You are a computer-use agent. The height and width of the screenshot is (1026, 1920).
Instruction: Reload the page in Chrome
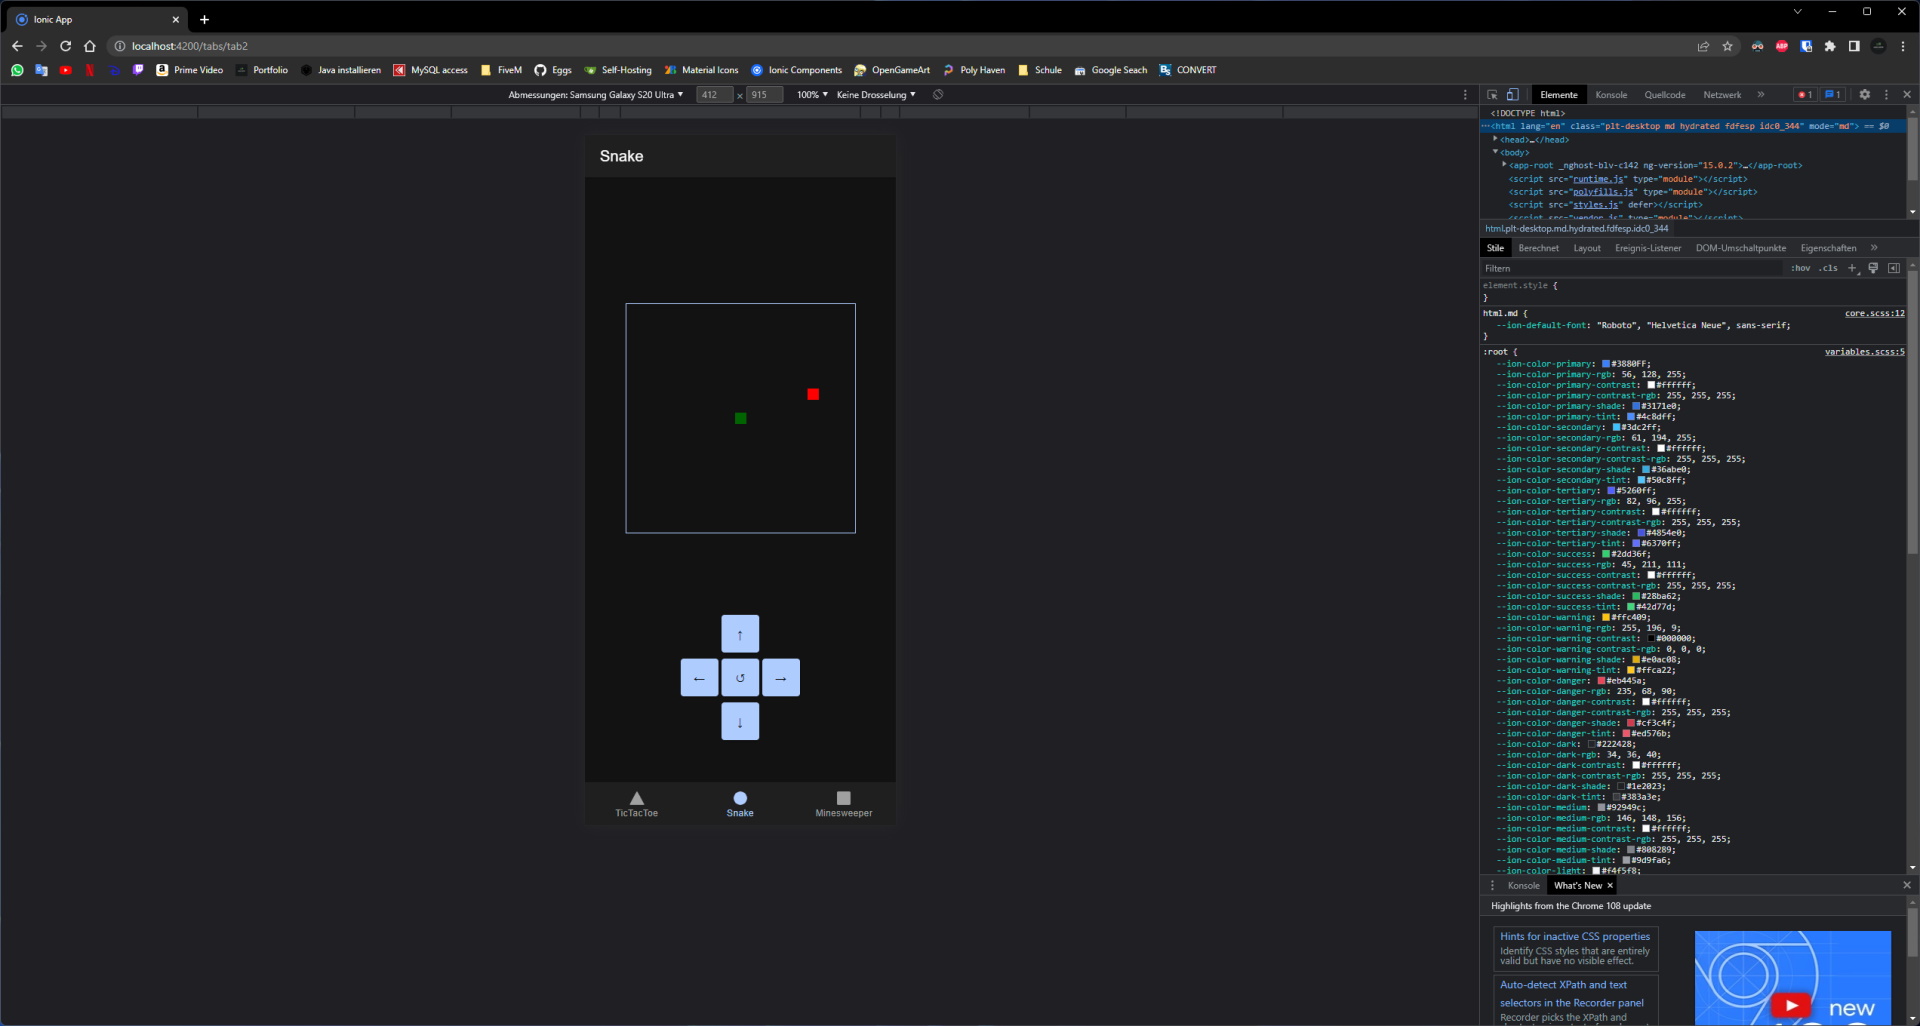[65, 46]
